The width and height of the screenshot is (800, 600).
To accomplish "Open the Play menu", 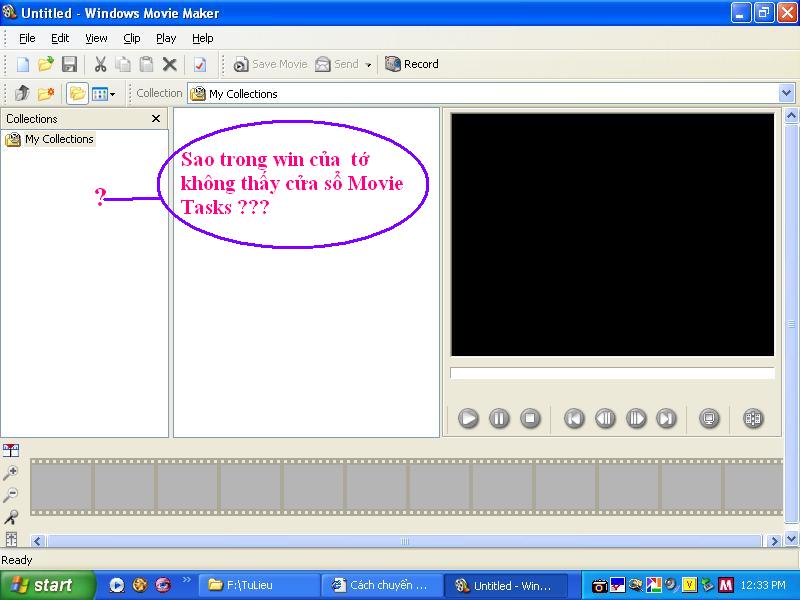I will coord(166,38).
